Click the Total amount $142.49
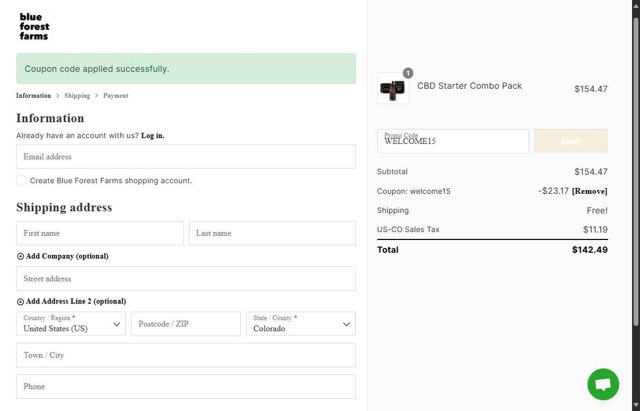This screenshot has width=640, height=411. [x=589, y=250]
